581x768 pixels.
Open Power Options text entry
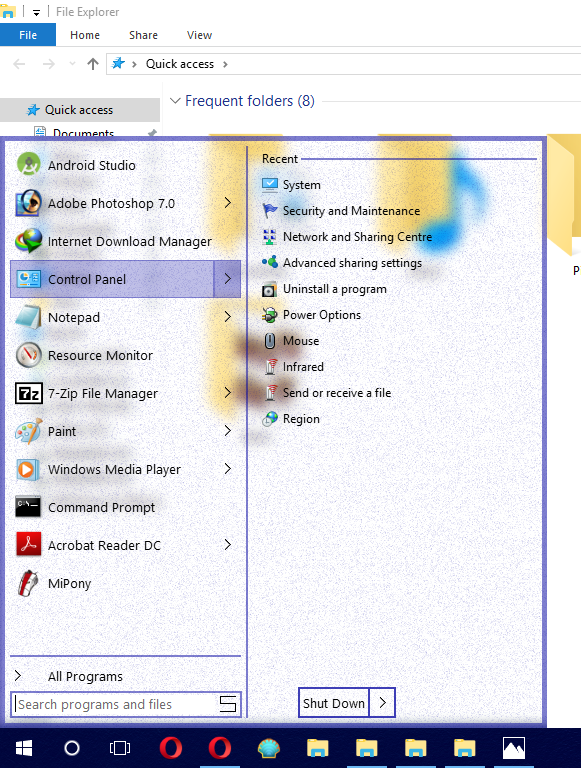(x=322, y=314)
